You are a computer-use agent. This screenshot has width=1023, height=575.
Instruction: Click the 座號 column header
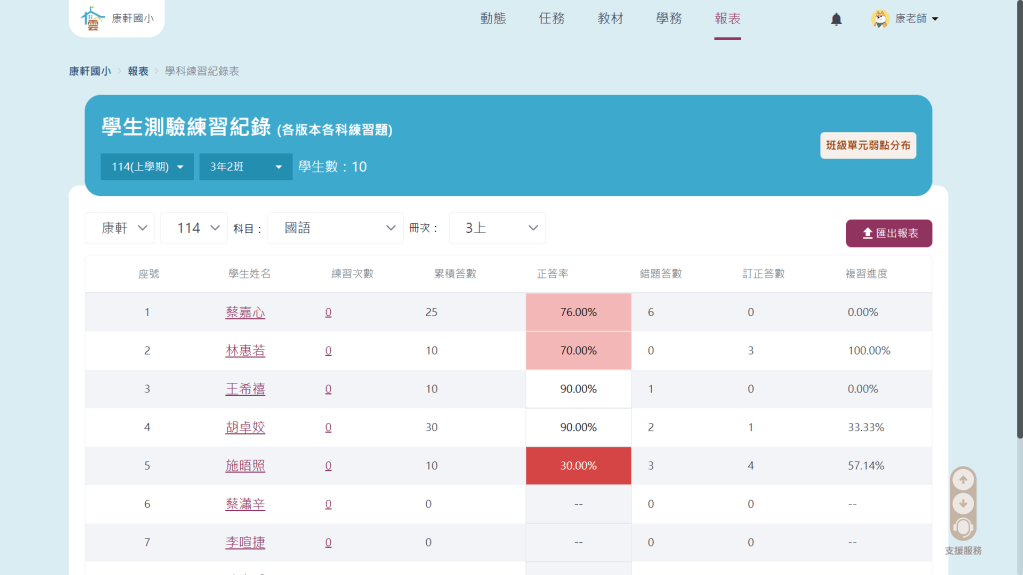[x=149, y=274]
